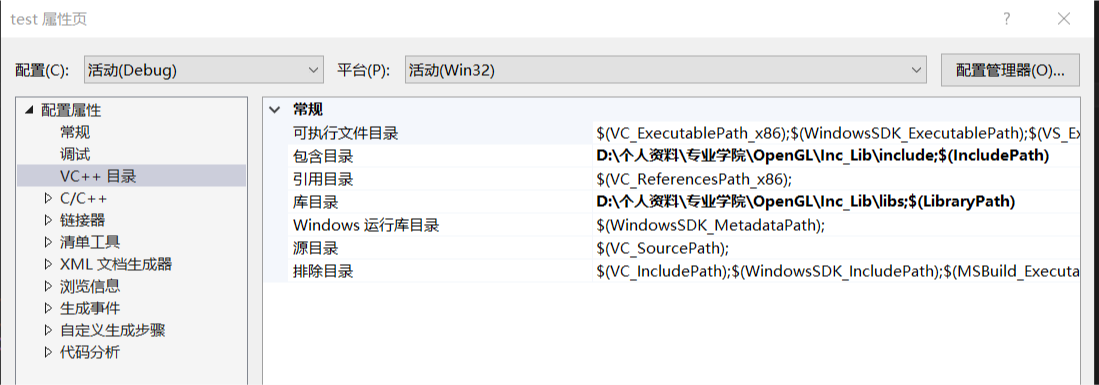Viewport: 1099px width, 385px height.
Task: Expand the 浏览信息 node arrow
Action: 48,286
